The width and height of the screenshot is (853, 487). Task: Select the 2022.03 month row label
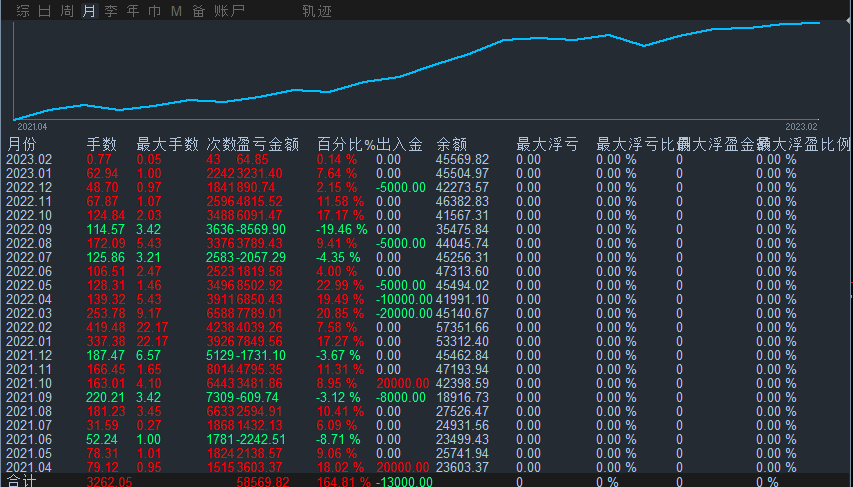[29, 313]
